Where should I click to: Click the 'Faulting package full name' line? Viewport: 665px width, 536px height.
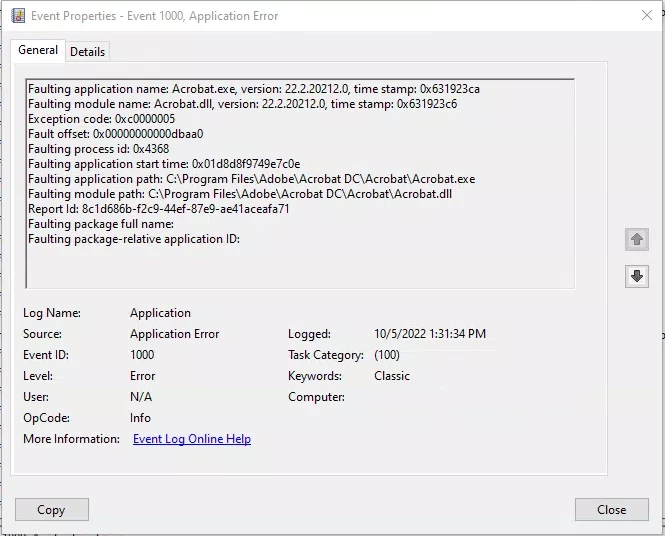pos(101,224)
